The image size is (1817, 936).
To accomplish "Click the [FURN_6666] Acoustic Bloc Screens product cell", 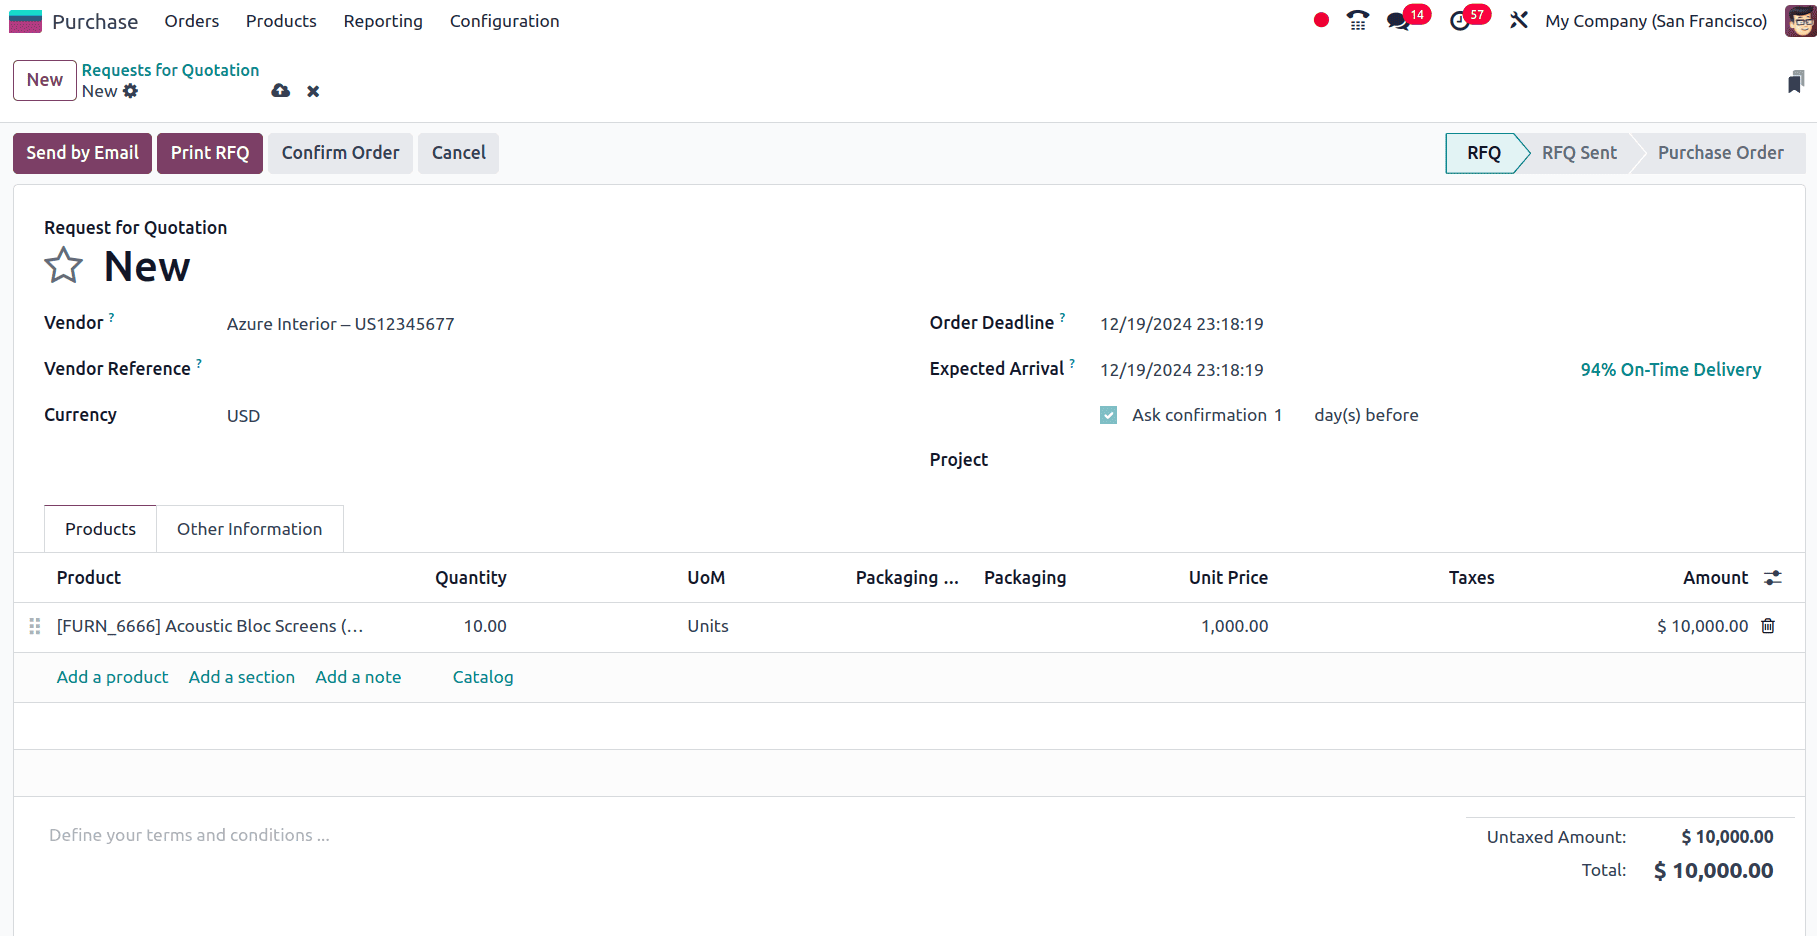I will (210, 626).
